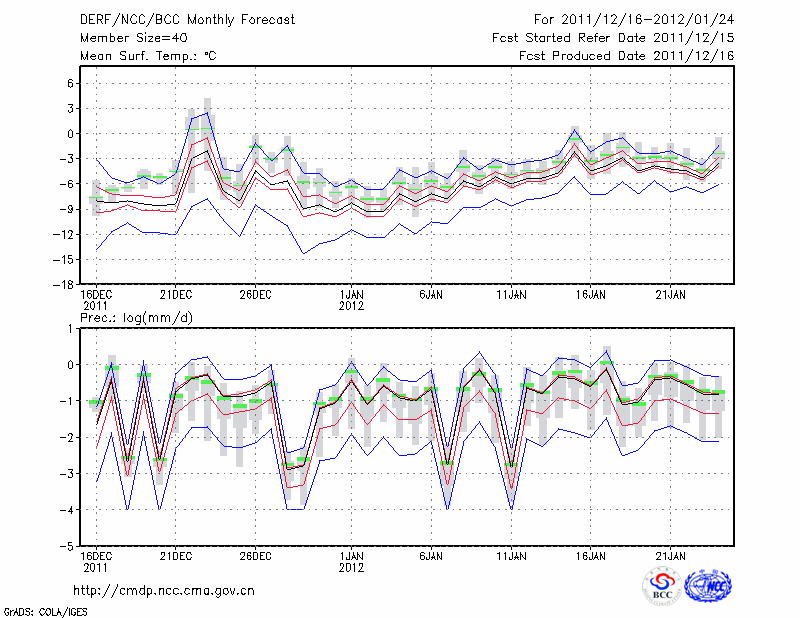
Task: Select 1JAN 2012 marker under temperature chart
Action: [351, 299]
